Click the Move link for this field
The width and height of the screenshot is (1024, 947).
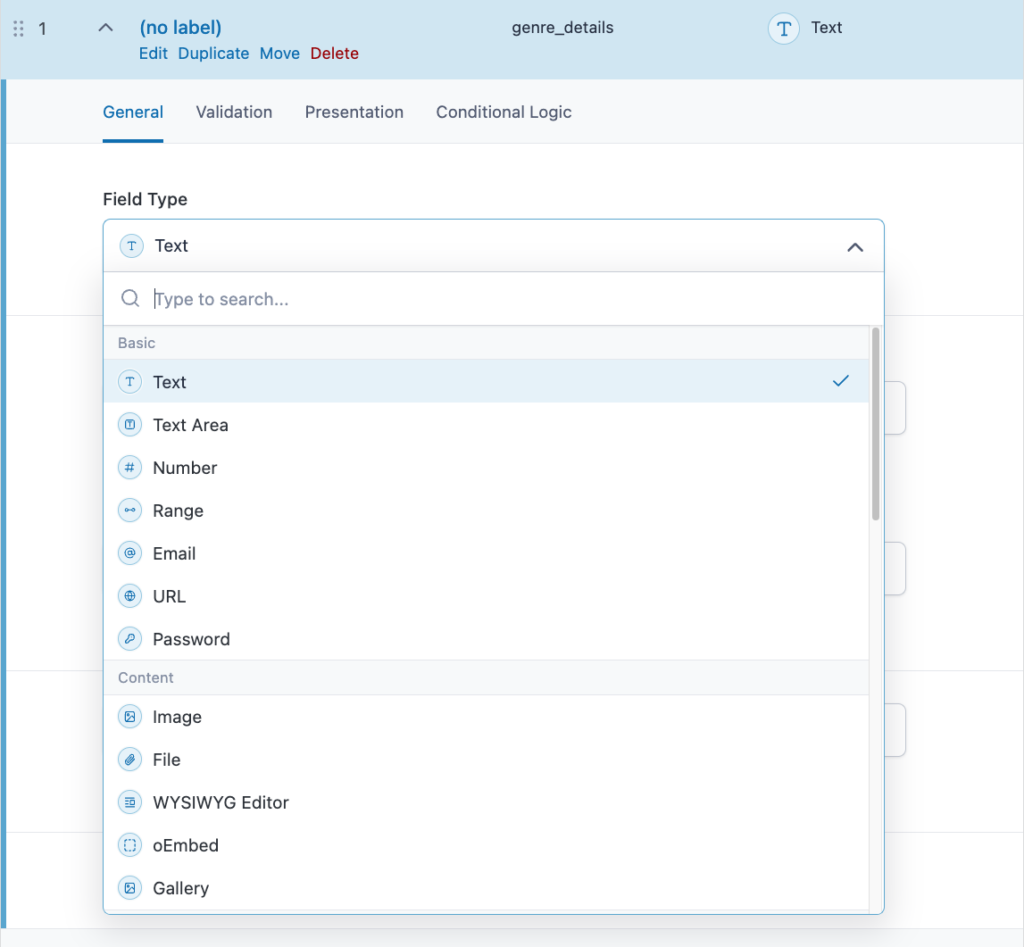click(279, 54)
